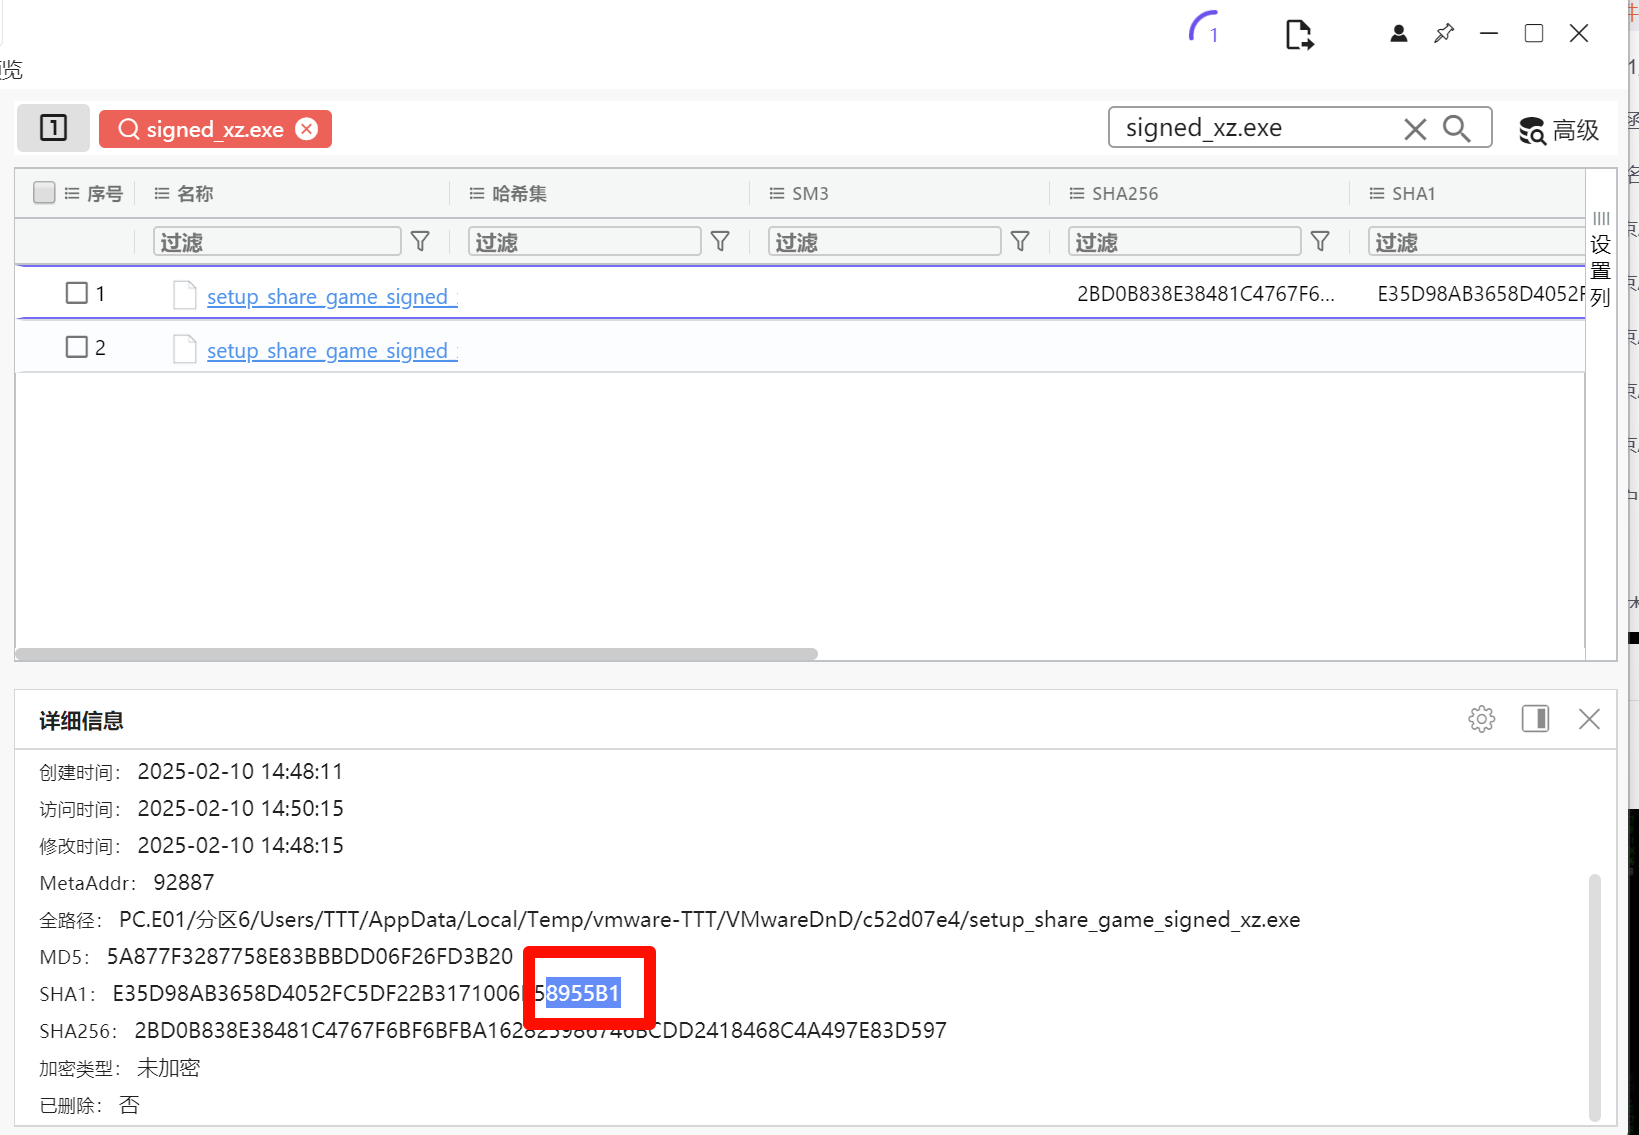Screen dimensions: 1639x1135
Task: Open details panel settings gear
Action: (x=1482, y=719)
